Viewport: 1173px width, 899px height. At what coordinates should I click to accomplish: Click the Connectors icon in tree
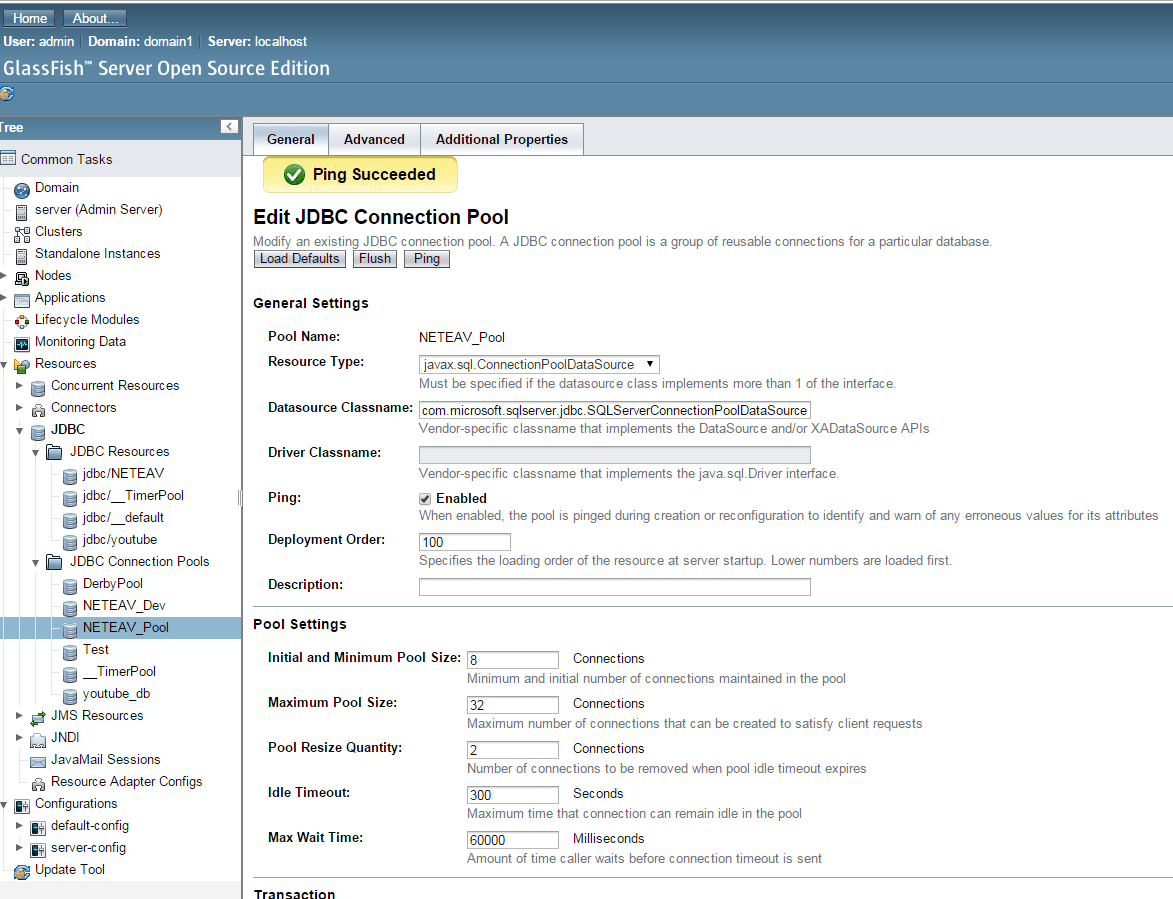pyautogui.click(x=38, y=410)
